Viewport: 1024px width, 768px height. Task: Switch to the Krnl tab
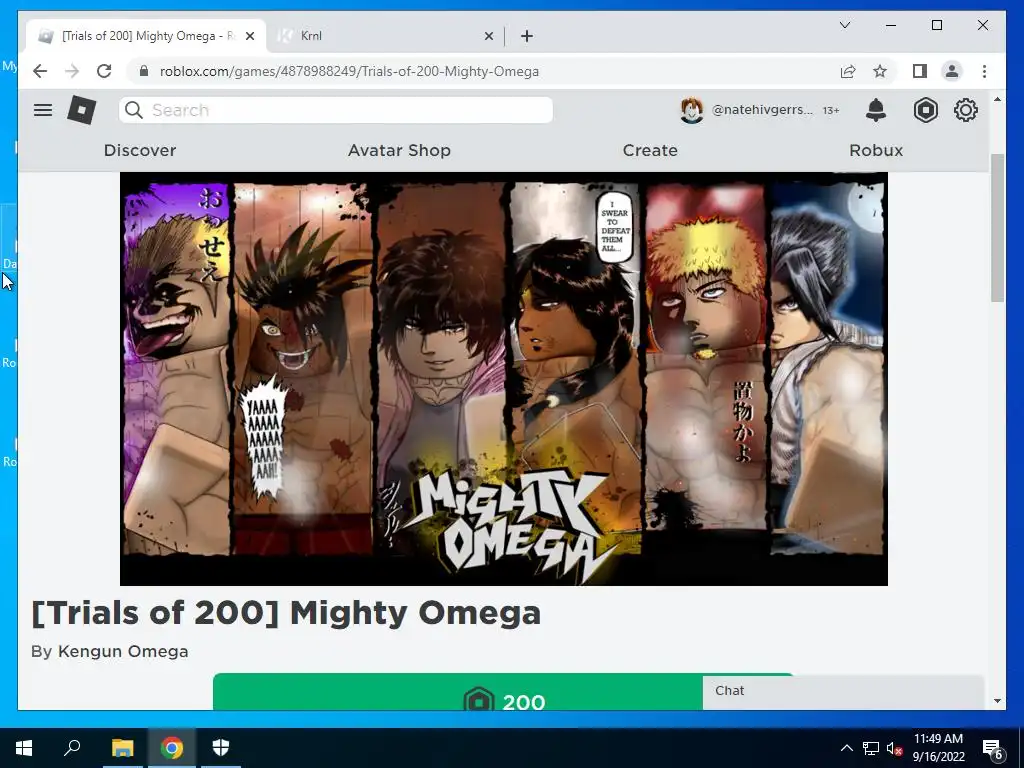pyautogui.click(x=385, y=36)
